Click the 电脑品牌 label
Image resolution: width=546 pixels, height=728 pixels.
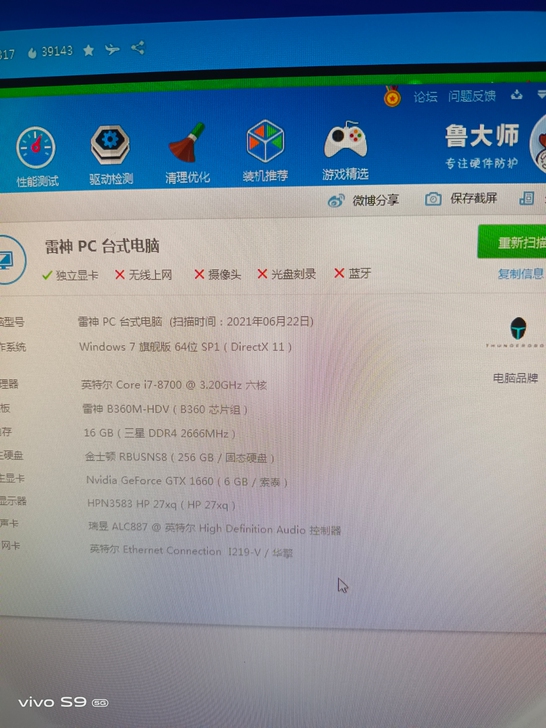tap(515, 378)
